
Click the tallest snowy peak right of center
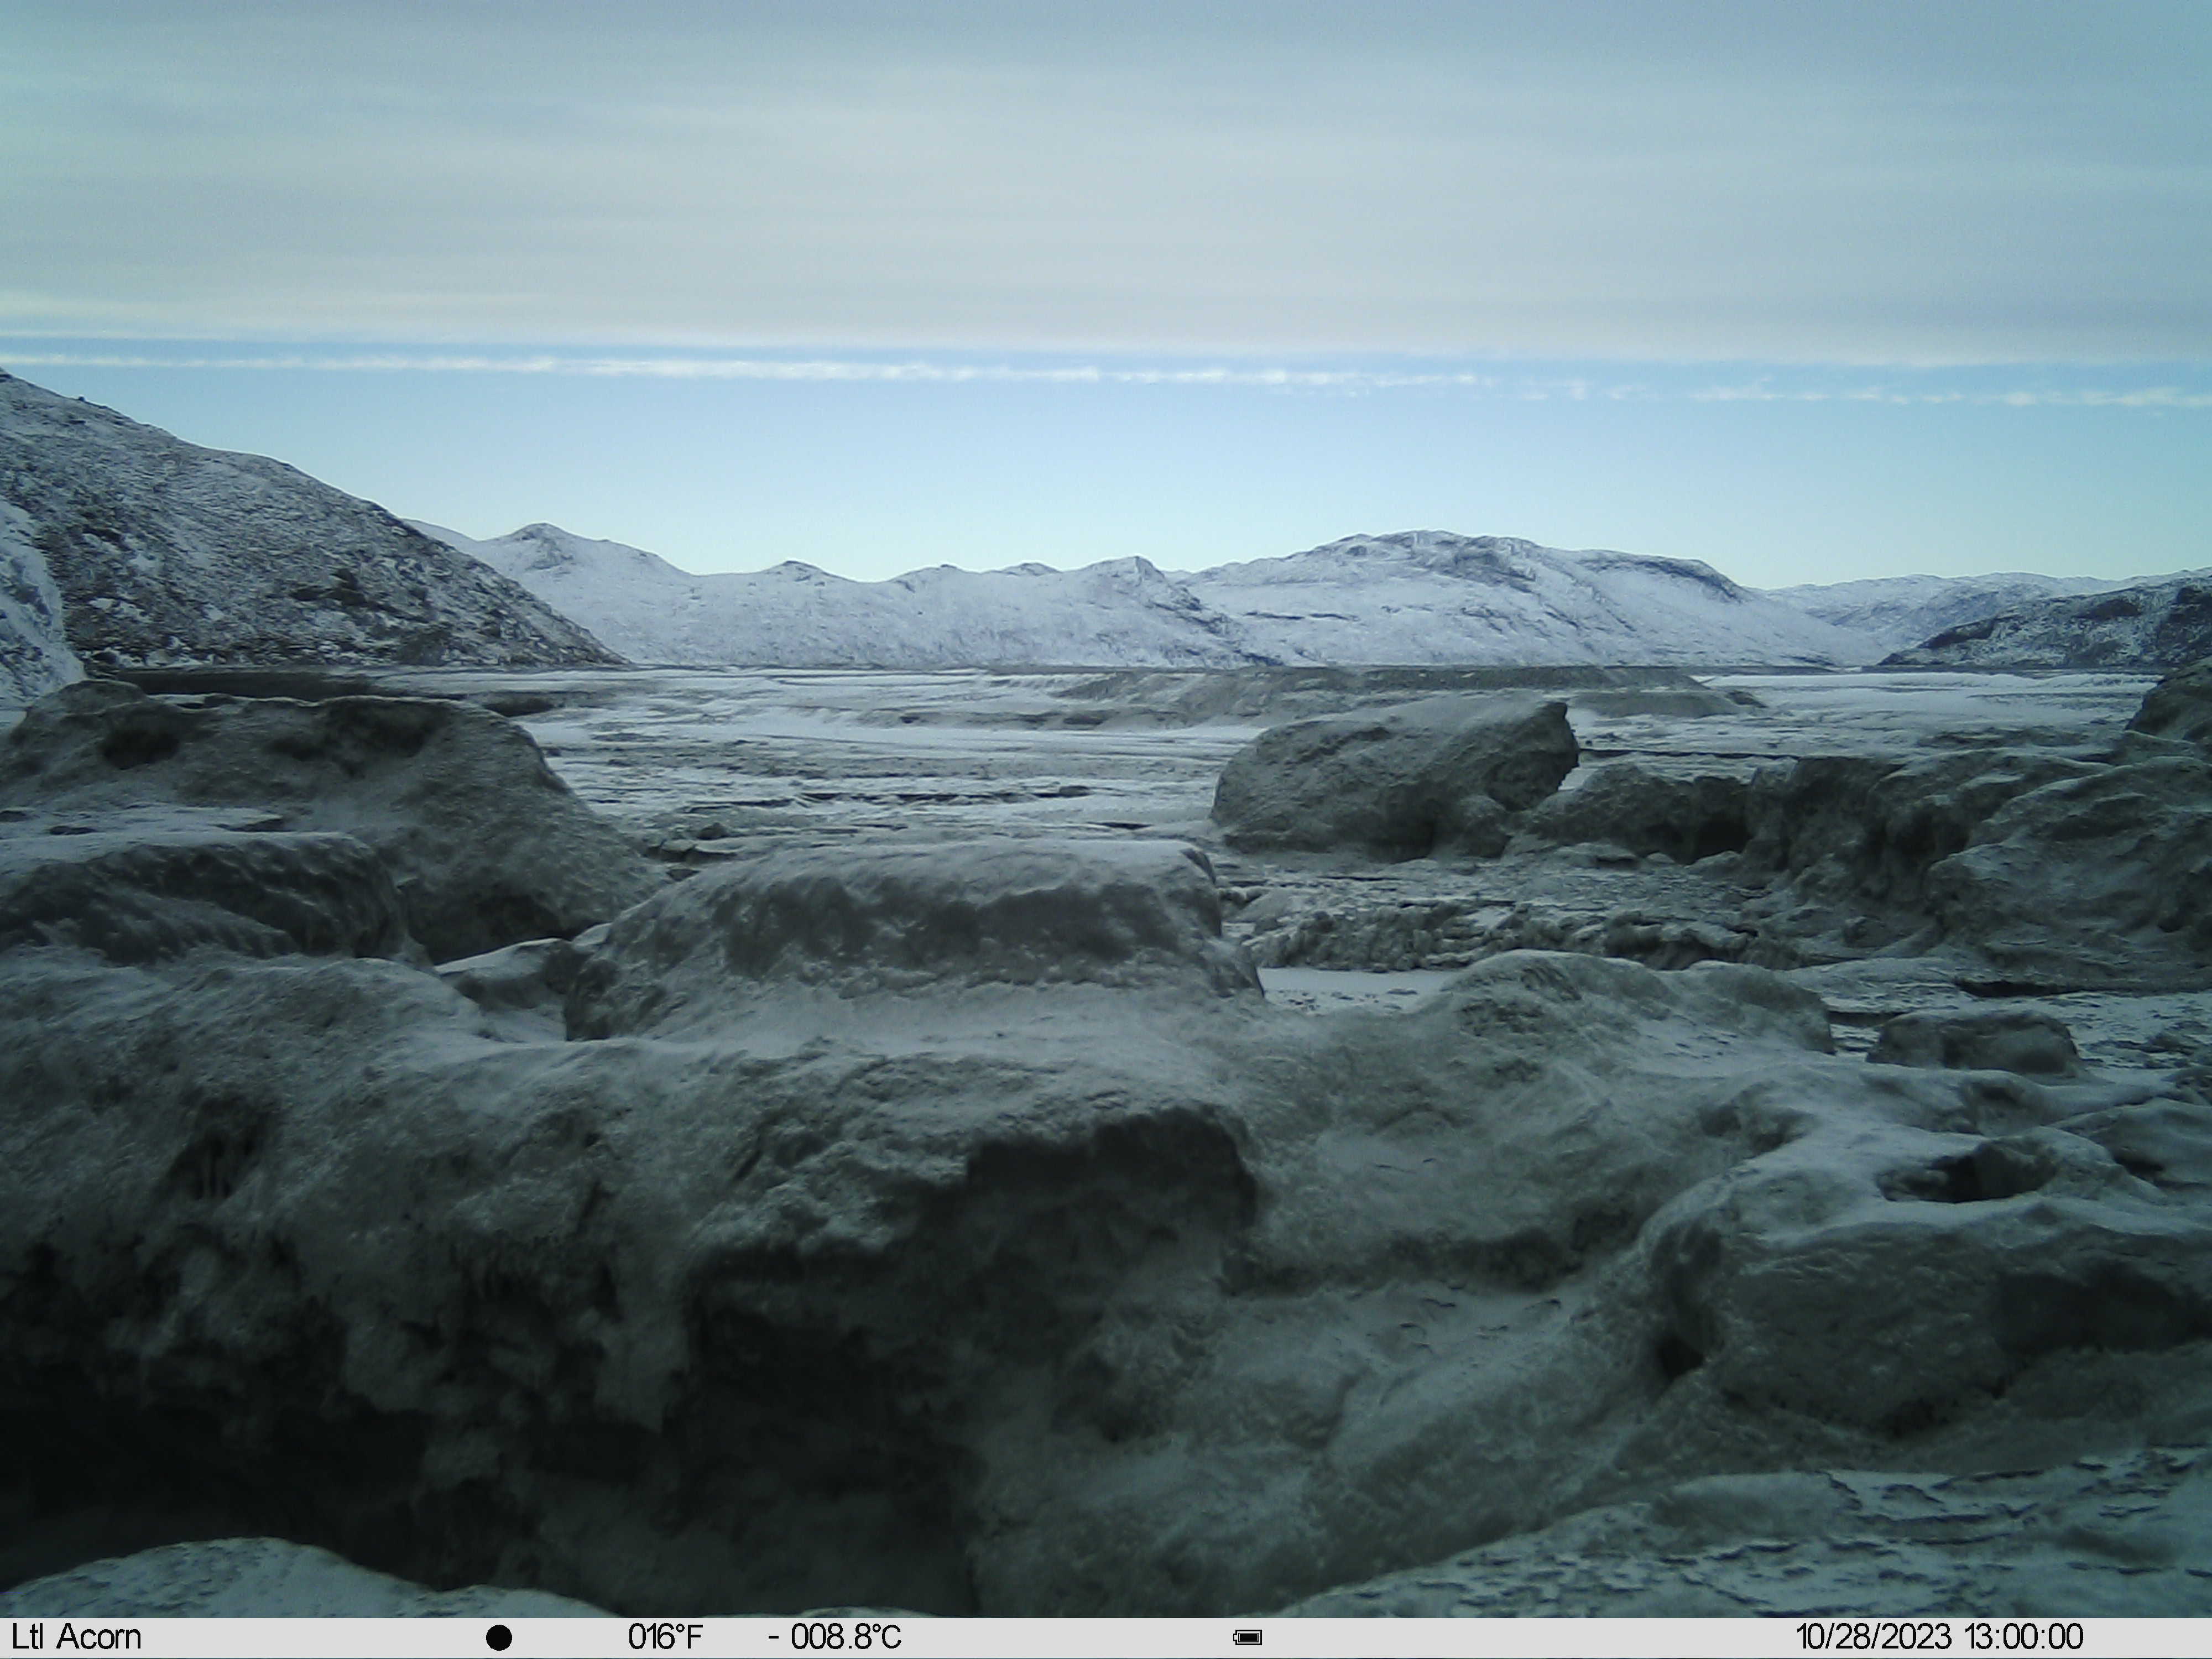click(x=1450, y=590)
